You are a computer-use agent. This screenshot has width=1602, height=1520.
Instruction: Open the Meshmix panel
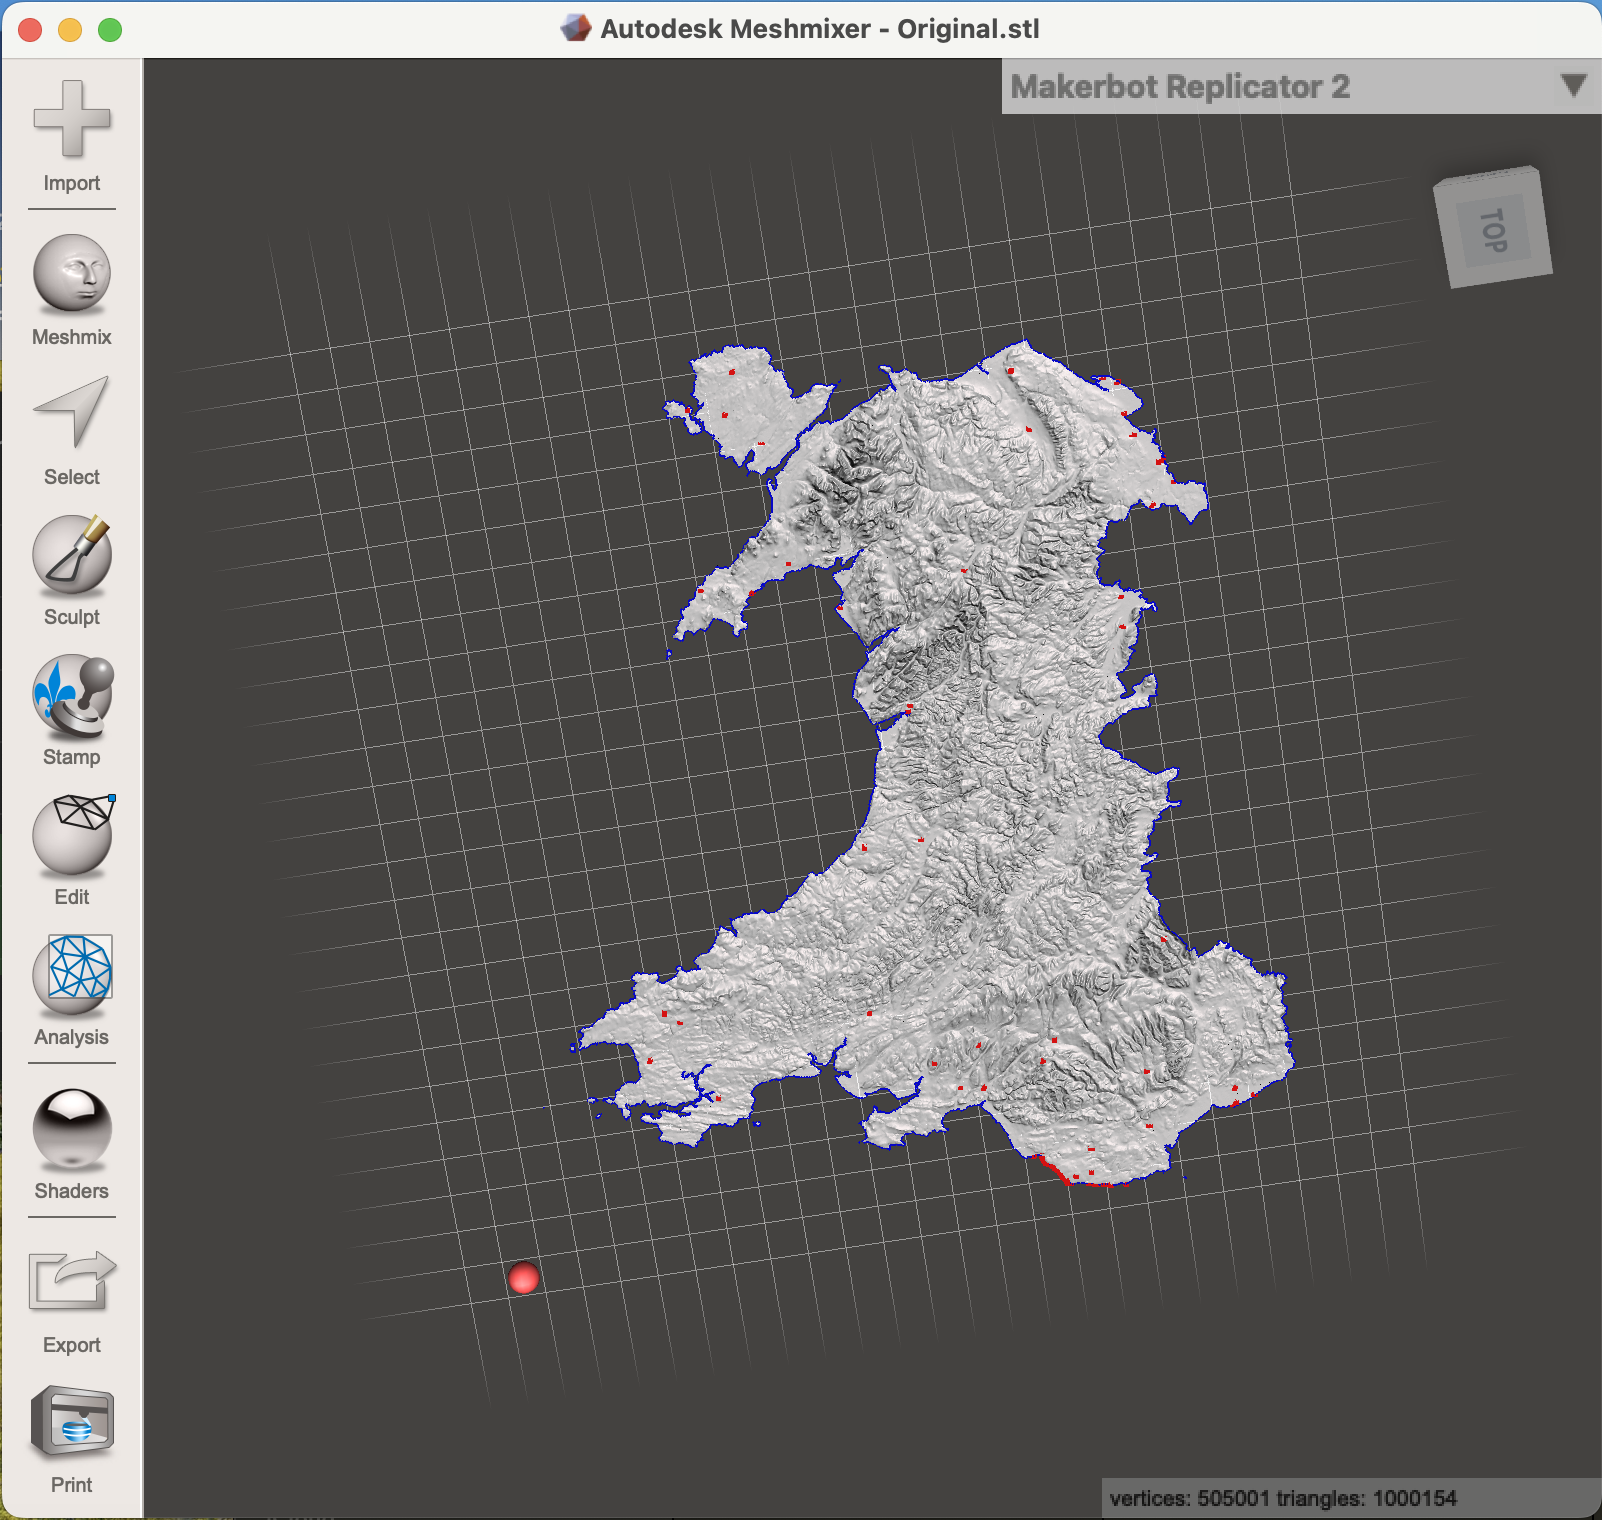71,290
